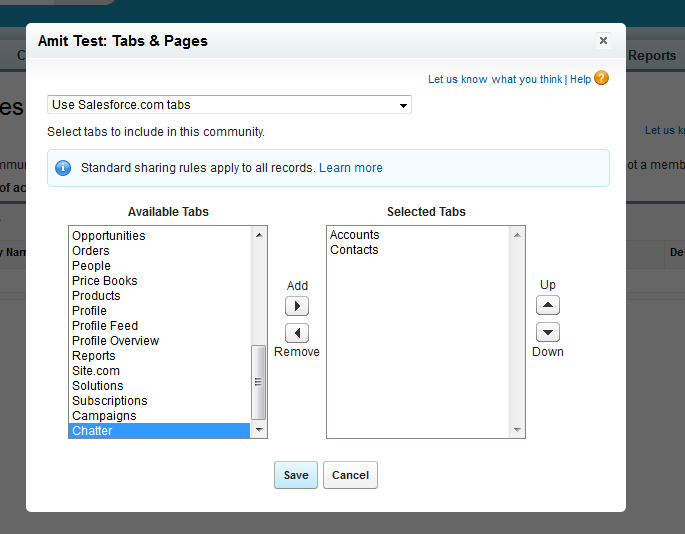Screen dimensions: 685x534
Task: Open the Learn more link
Action: tap(351, 168)
